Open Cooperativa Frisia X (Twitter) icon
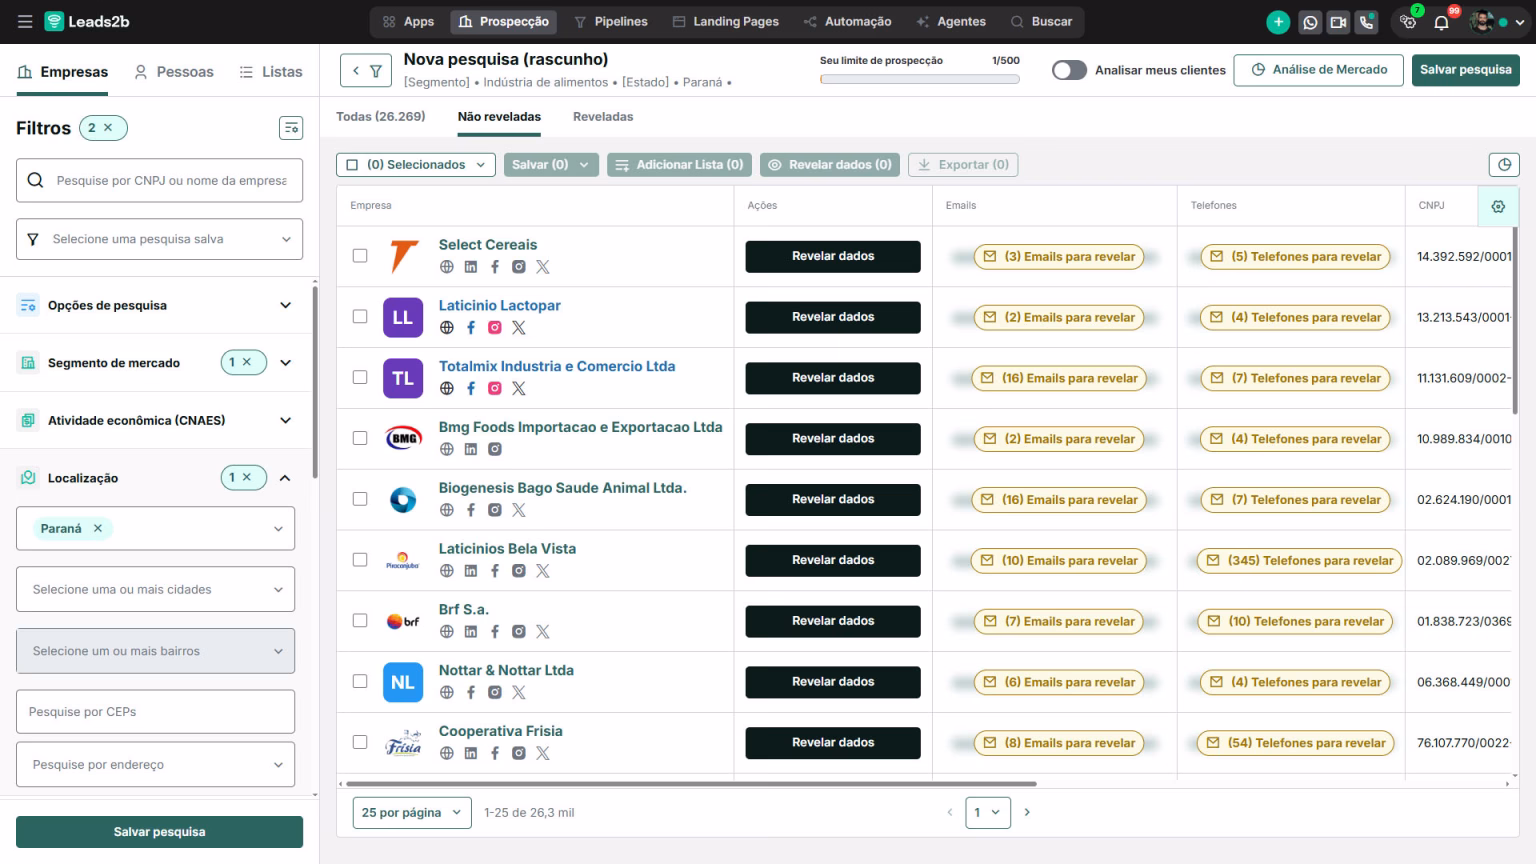The height and width of the screenshot is (864, 1536). [x=543, y=754]
